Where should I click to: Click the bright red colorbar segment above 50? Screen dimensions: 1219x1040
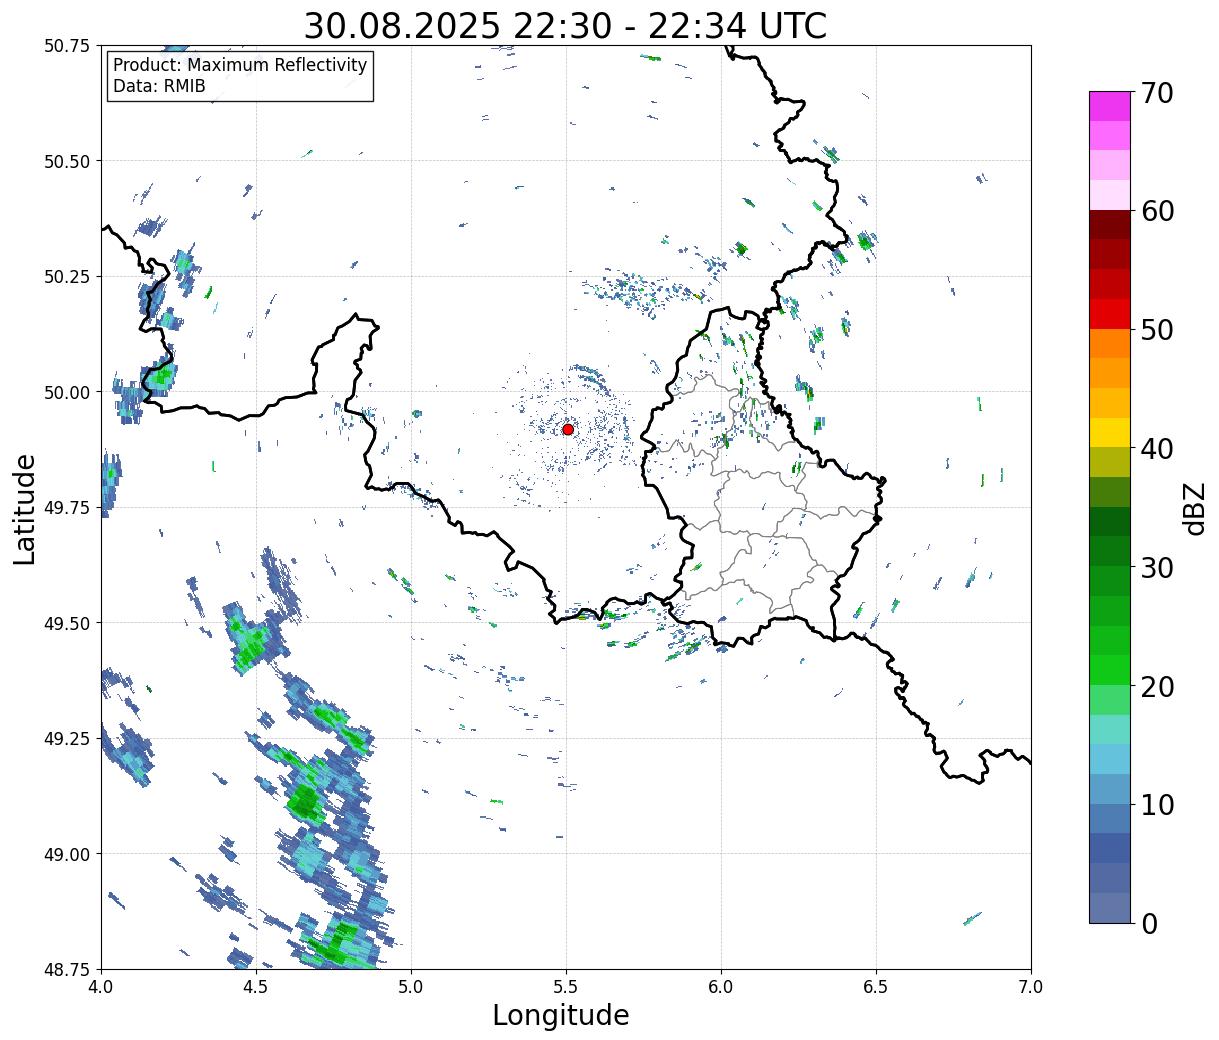[1110, 314]
